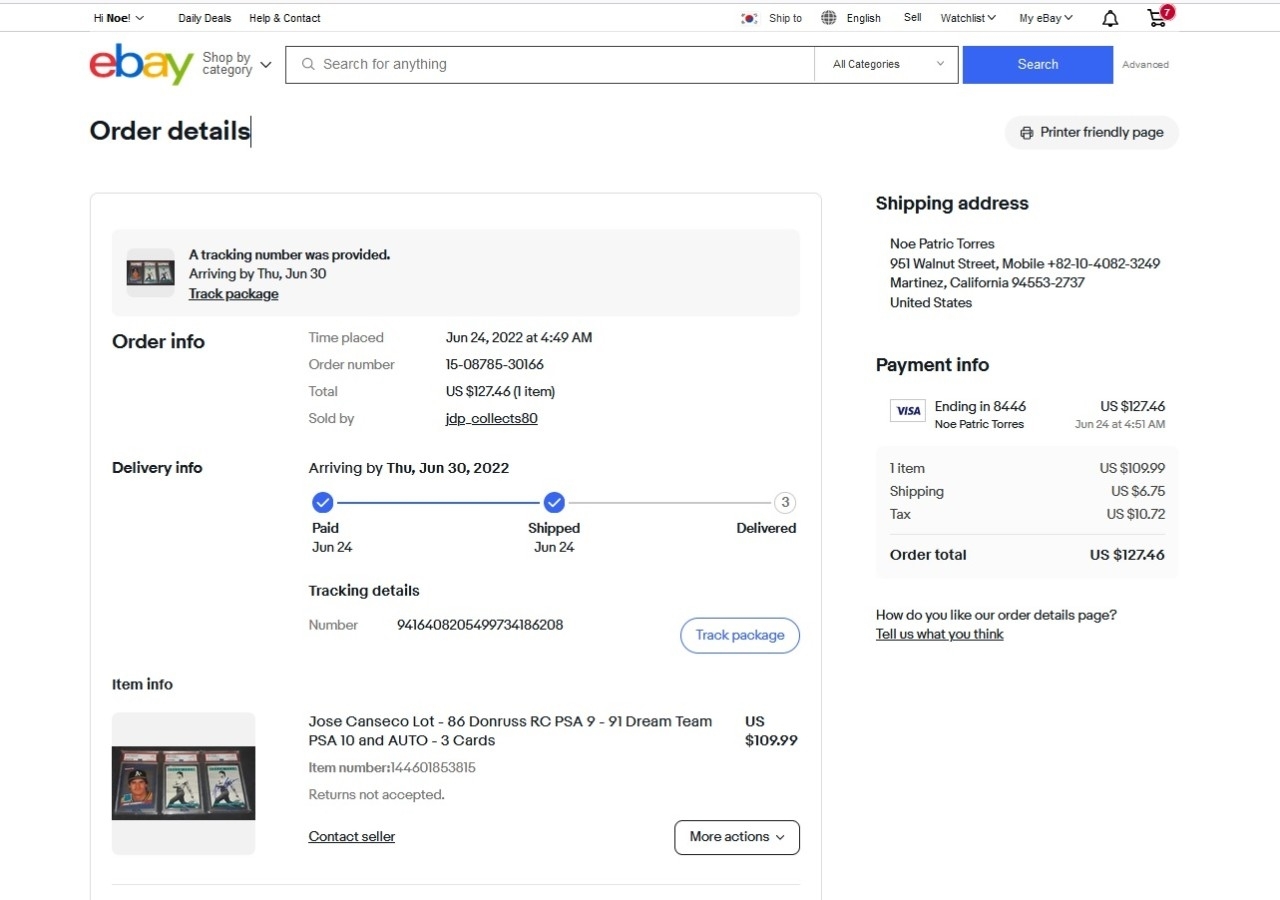1280x900 pixels.
Task: Open Daily Deals
Action: (x=205, y=18)
